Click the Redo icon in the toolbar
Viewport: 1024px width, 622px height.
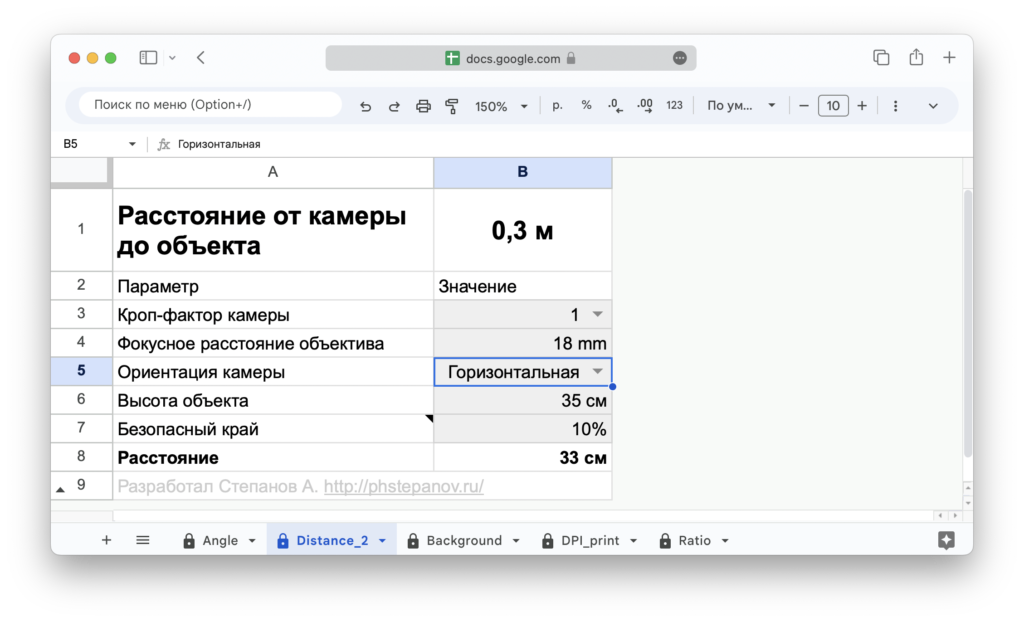(x=394, y=105)
